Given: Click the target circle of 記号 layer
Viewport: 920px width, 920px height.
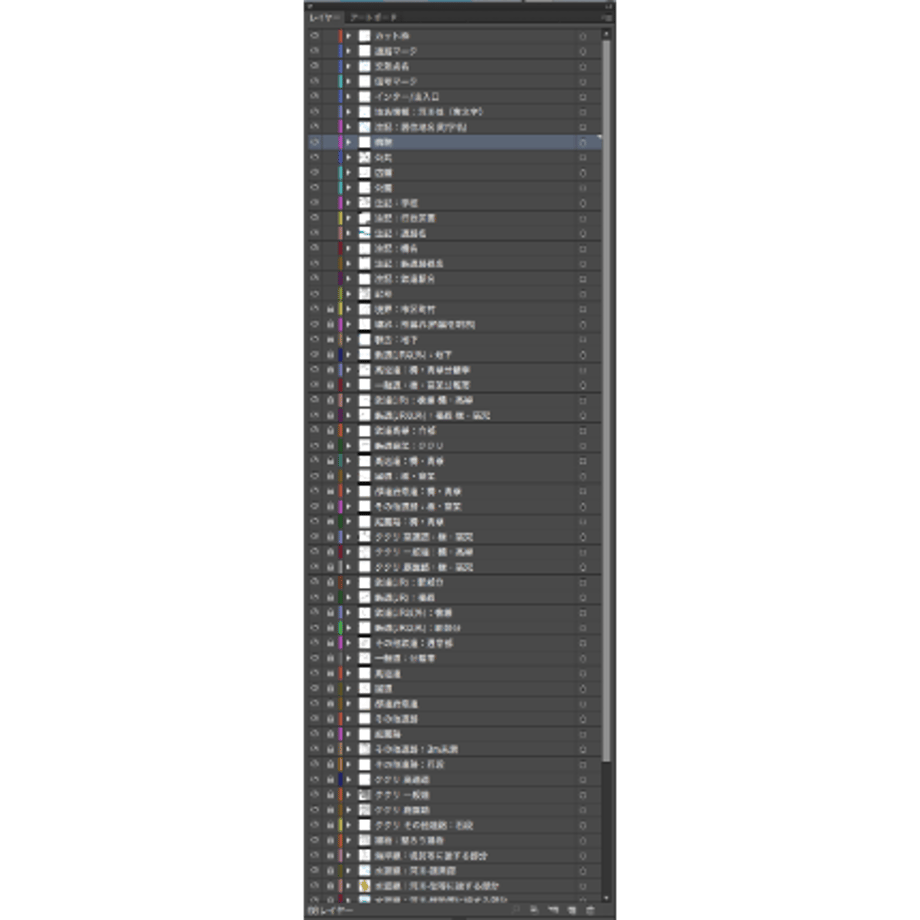Looking at the screenshot, I should [x=583, y=295].
